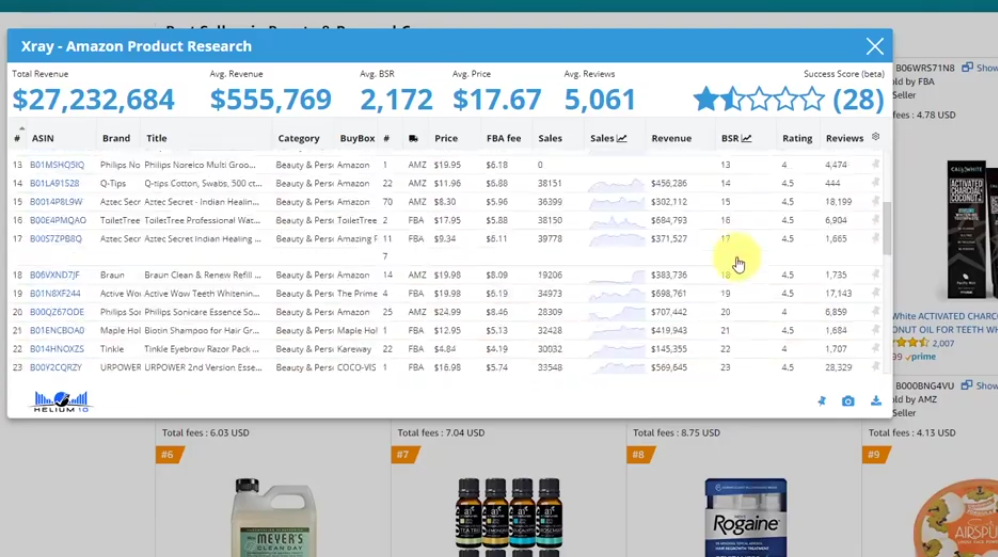The width and height of the screenshot is (998, 557).
Task: Click the Avg. Reviews value 5,061
Action: (600, 99)
